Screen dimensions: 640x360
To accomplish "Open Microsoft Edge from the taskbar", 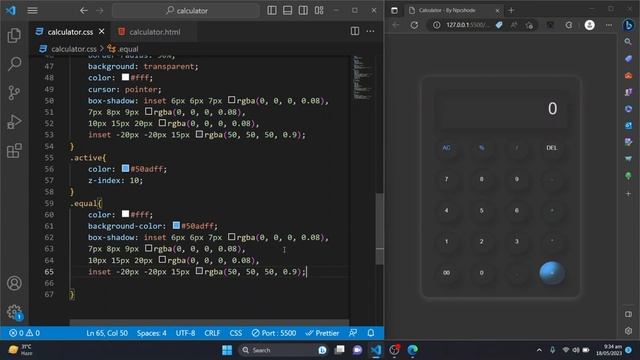I will click(413, 350).
